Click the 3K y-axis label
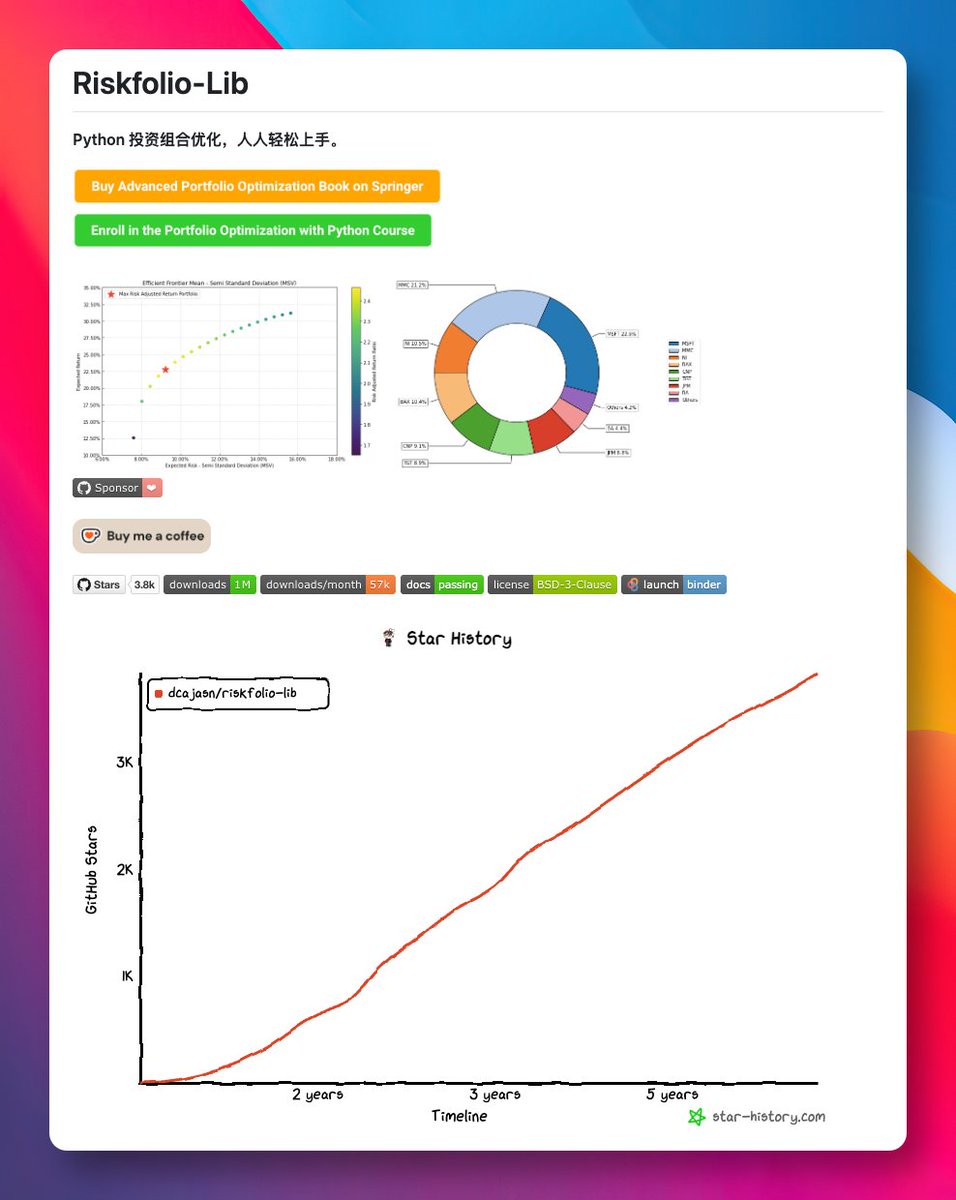This screenshot has height=1200, width=956. pos(124,762)
